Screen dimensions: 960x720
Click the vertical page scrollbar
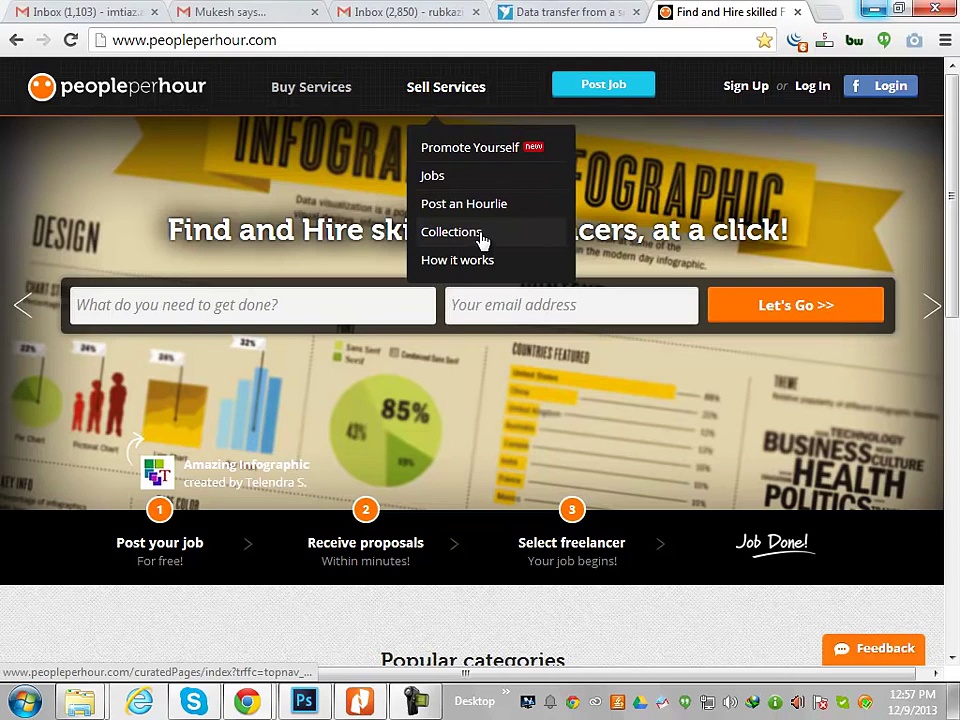951,196
